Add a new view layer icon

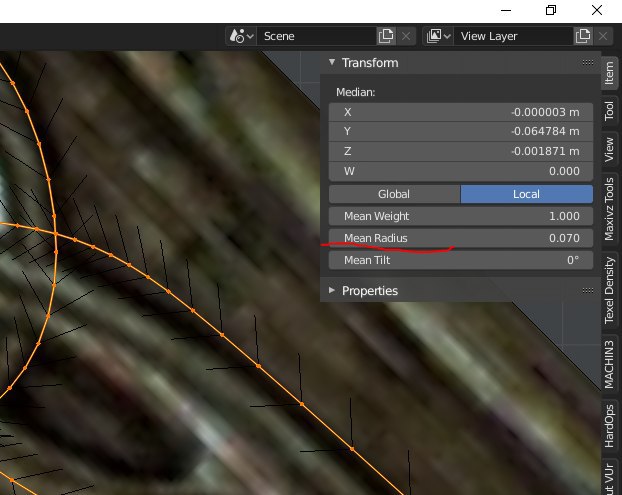coord(583,36)
